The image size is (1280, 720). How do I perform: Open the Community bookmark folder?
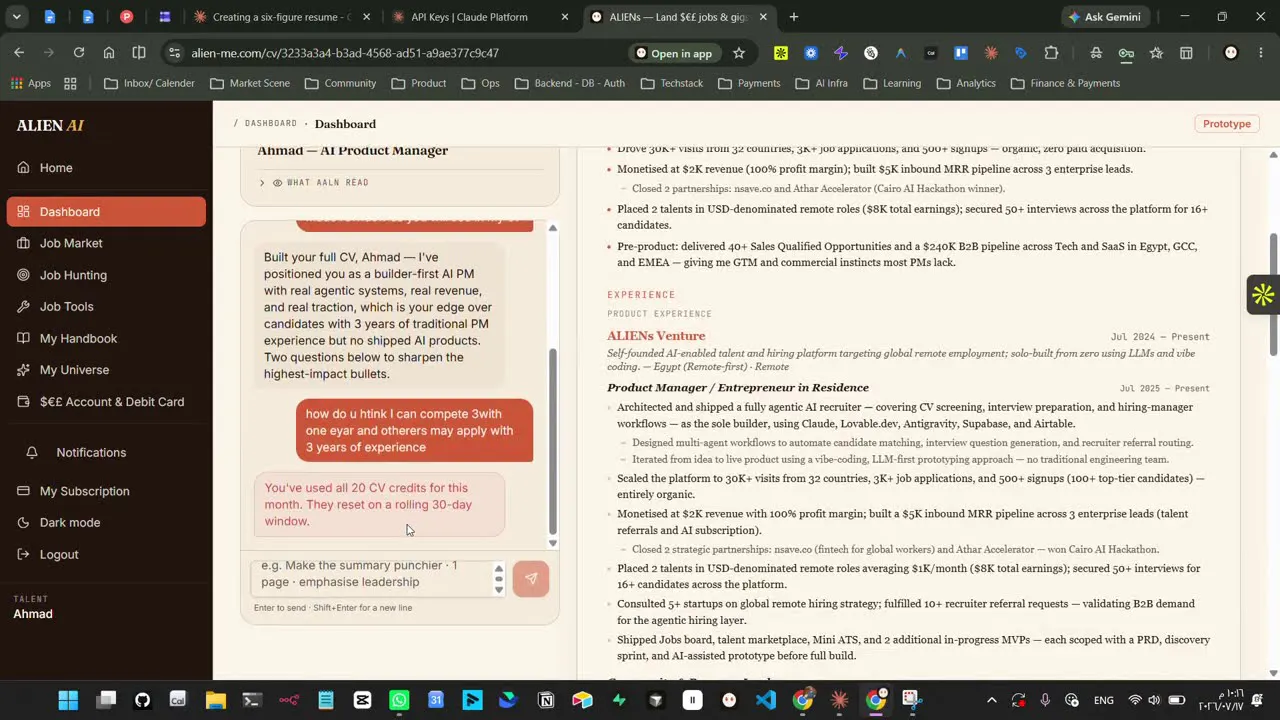click(340, 83)
